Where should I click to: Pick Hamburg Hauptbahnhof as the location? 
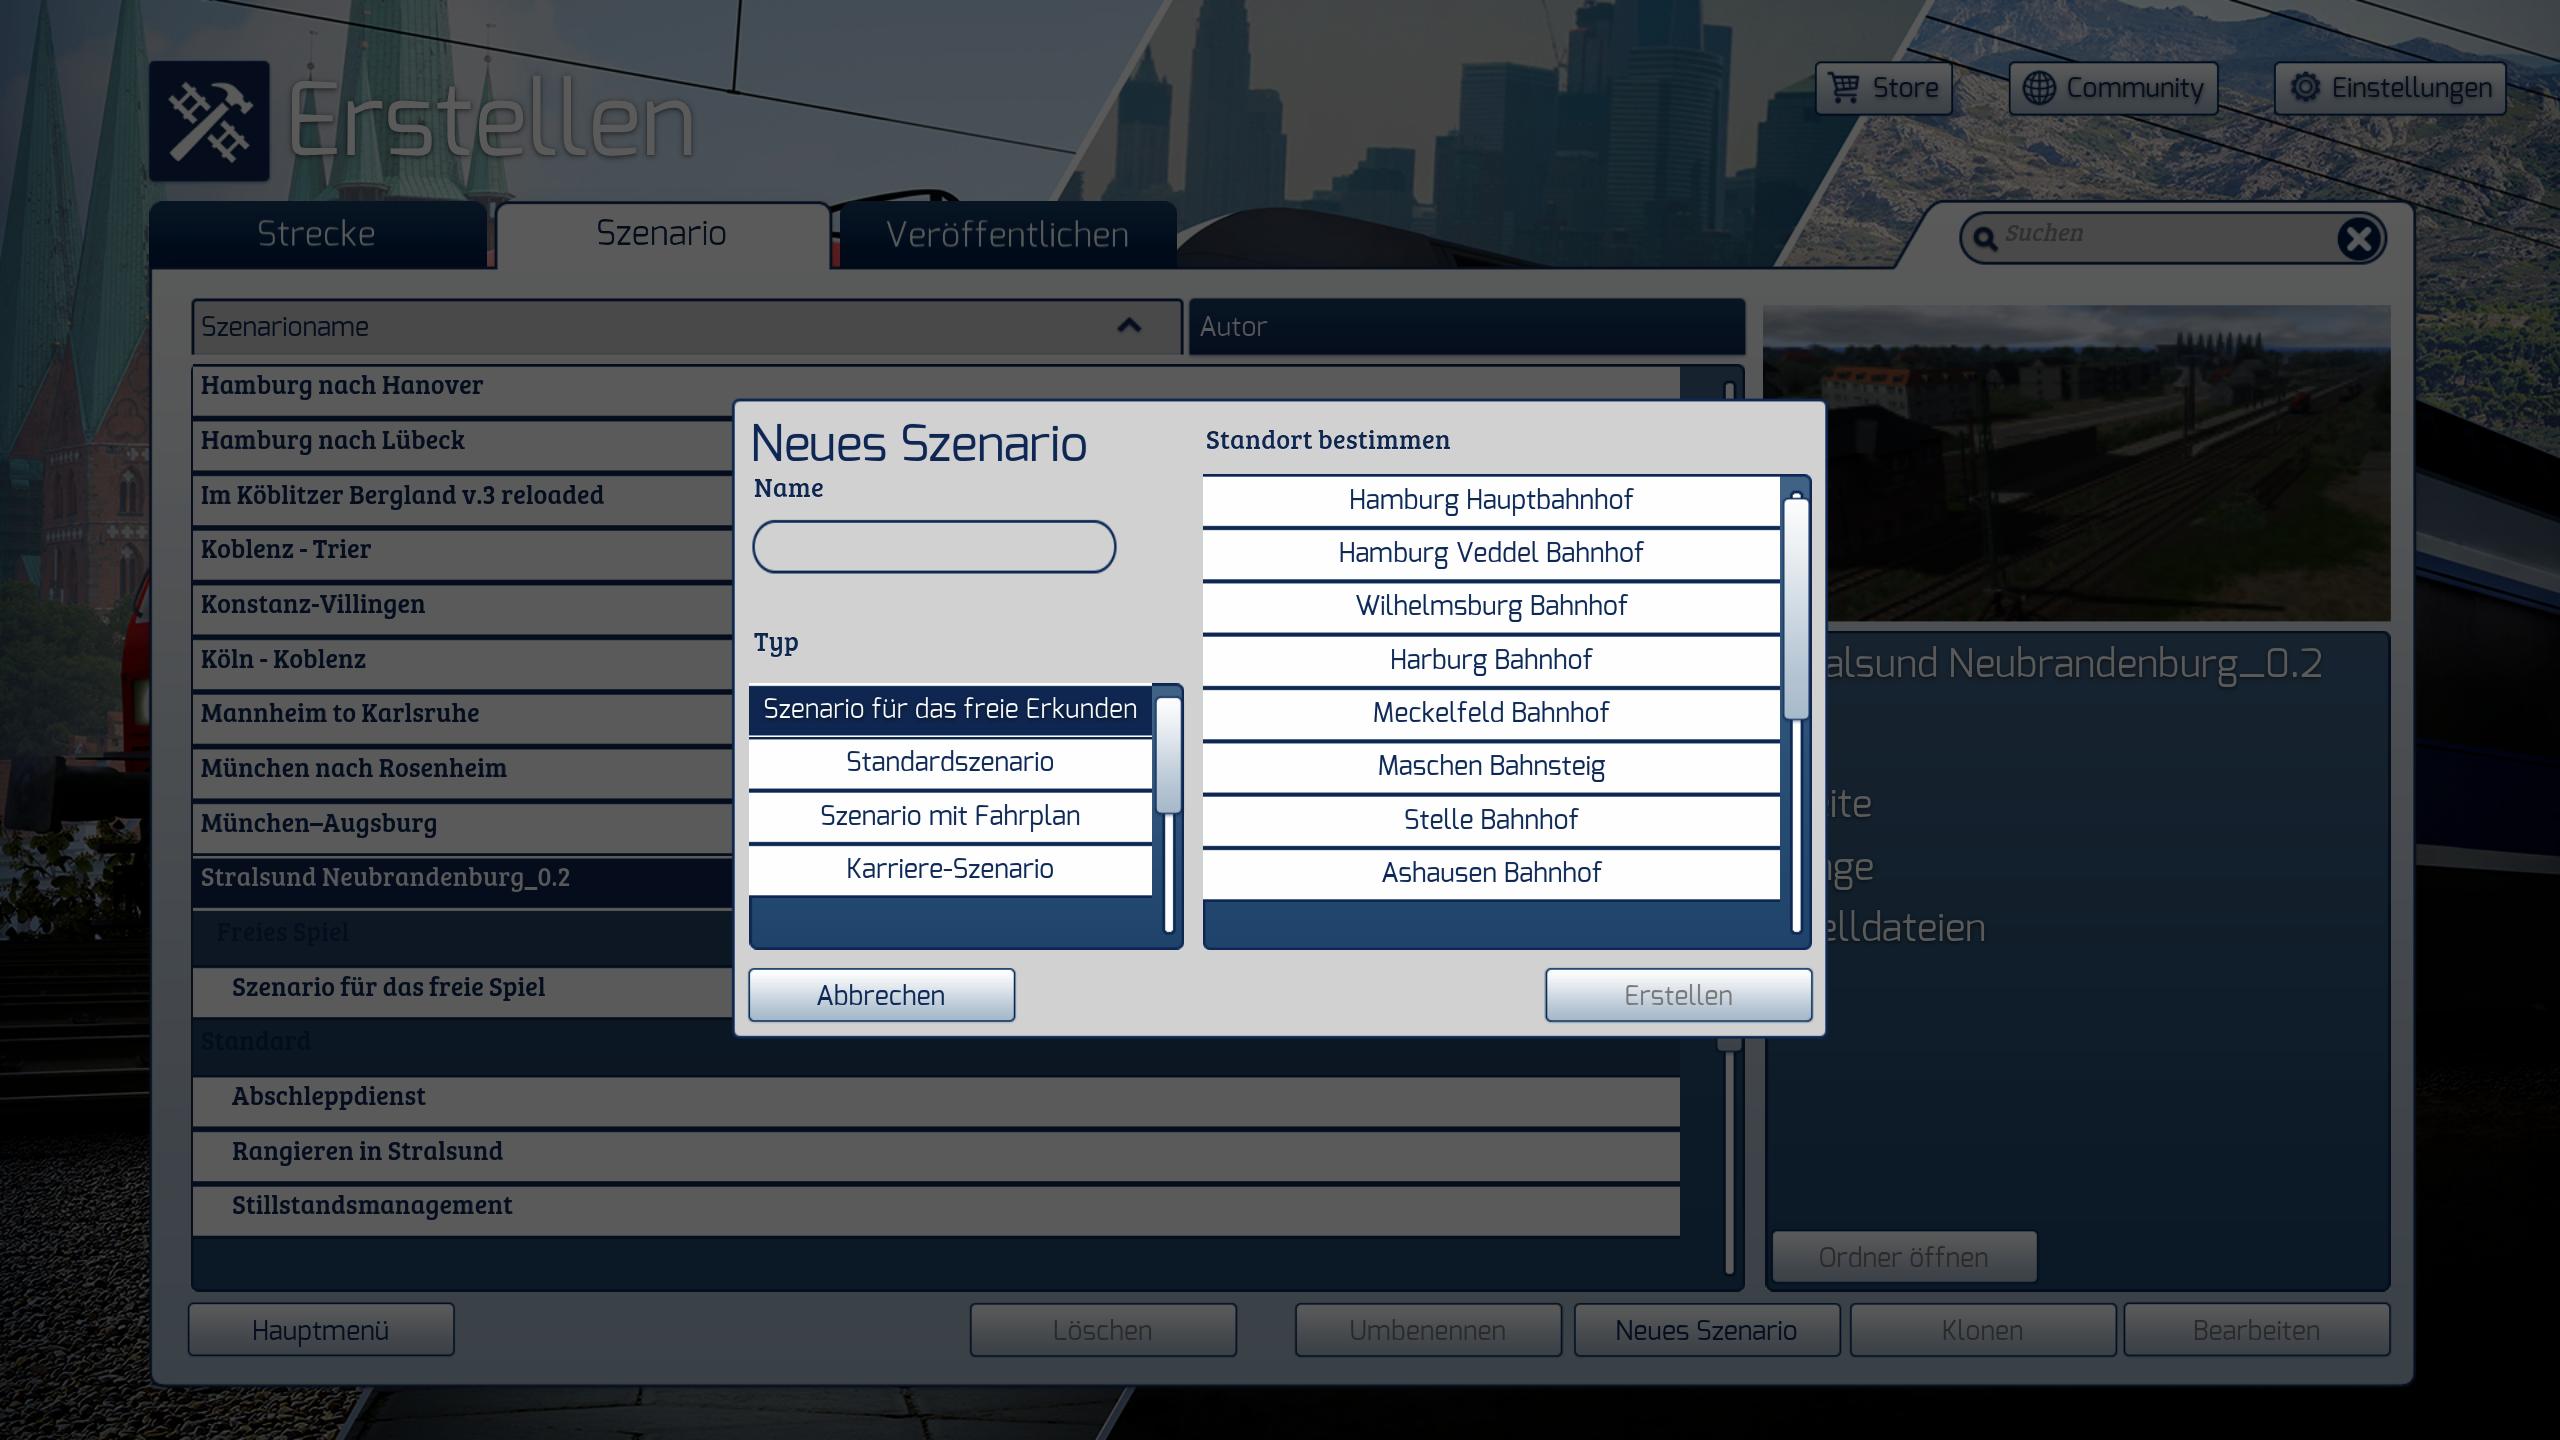pyautogui.click(x=1490, y=500)
